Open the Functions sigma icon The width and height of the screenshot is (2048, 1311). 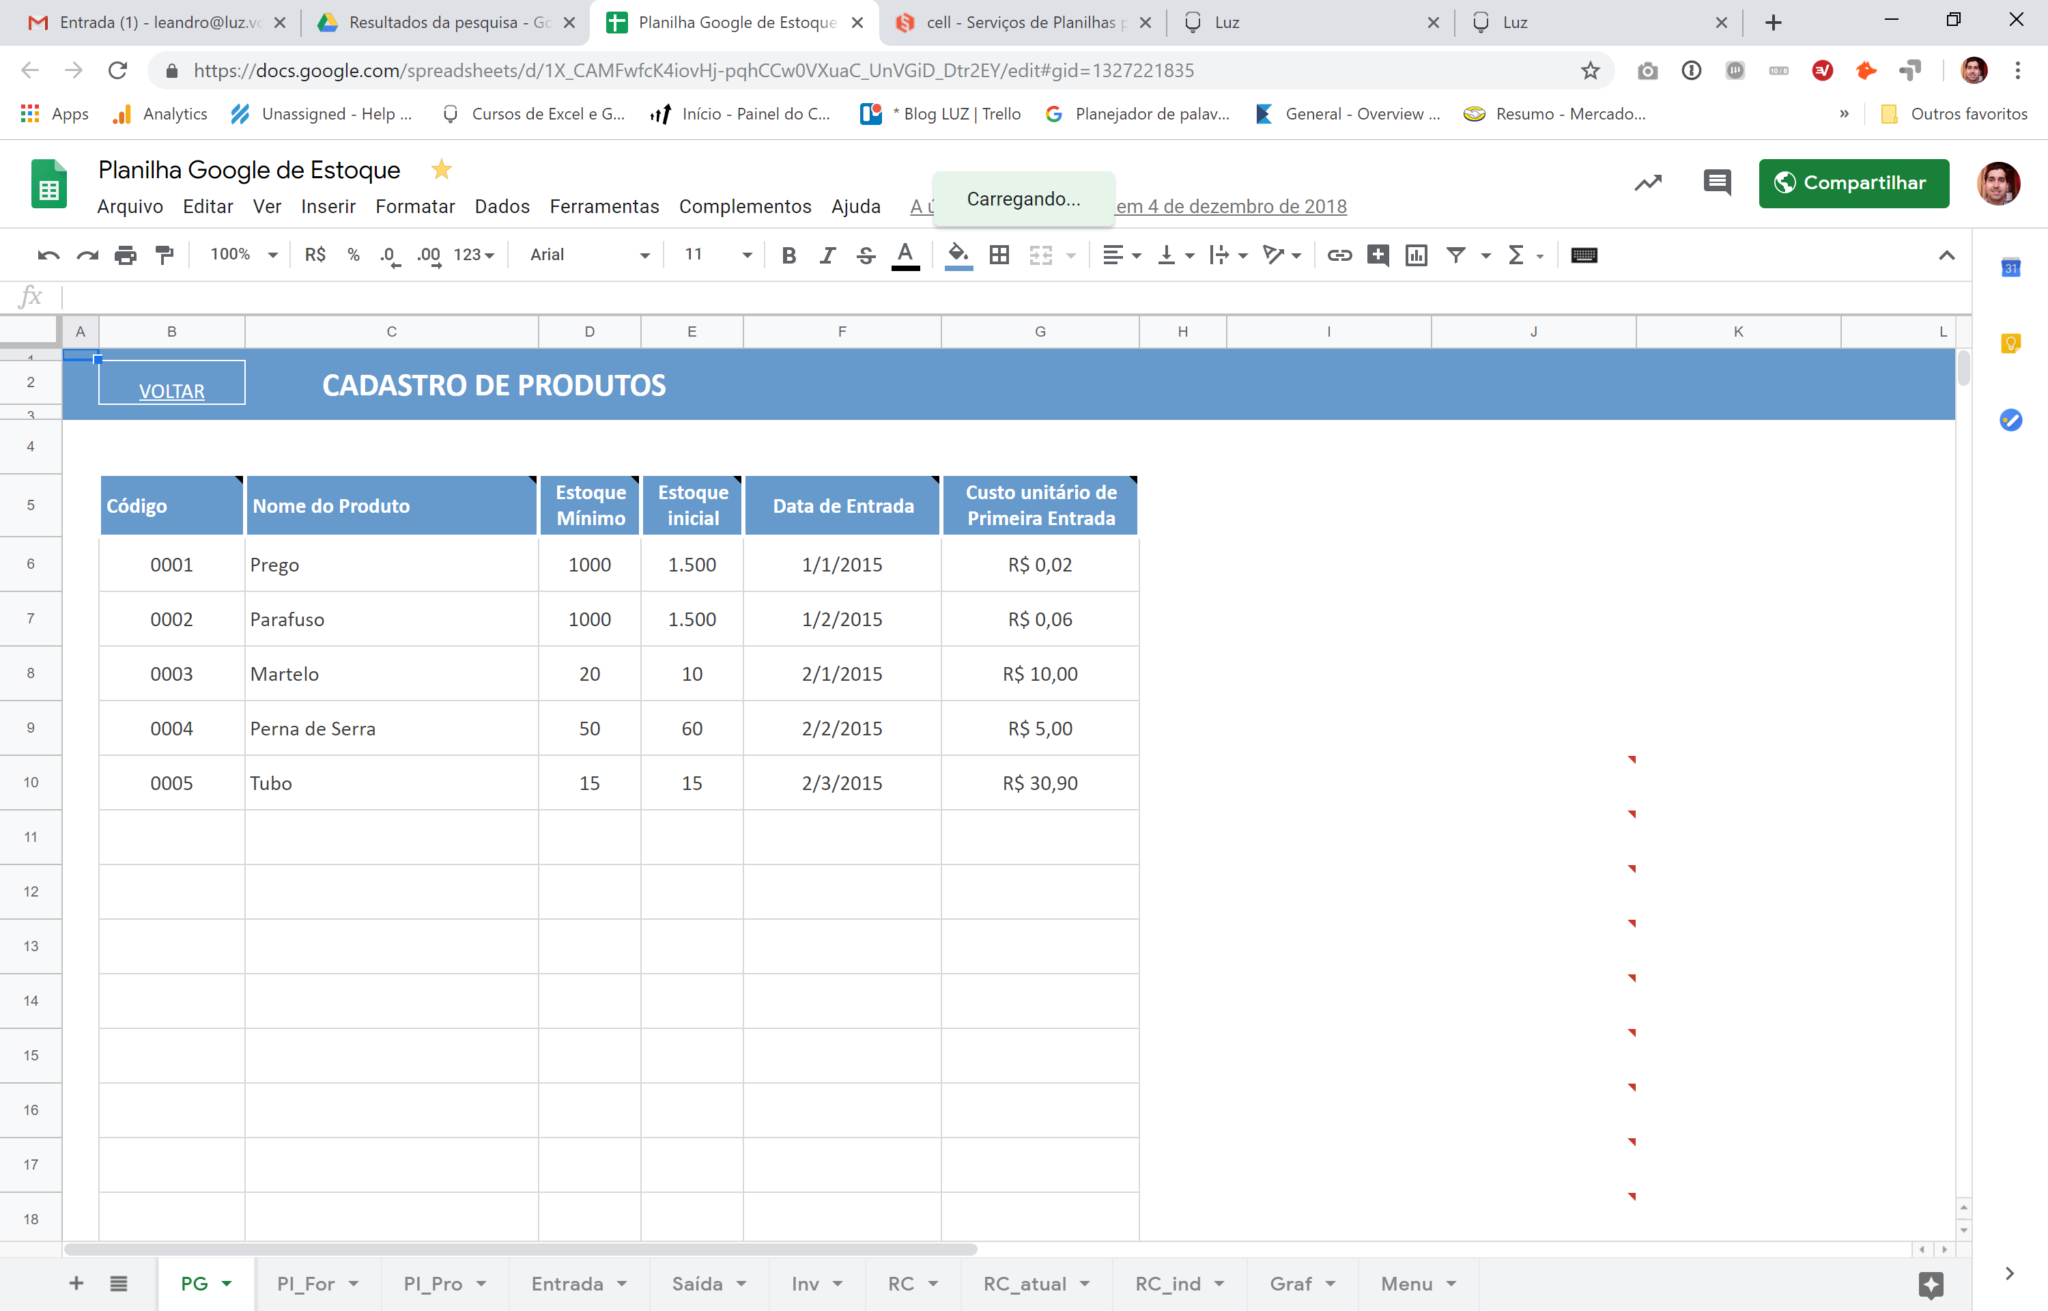coord(1516,255)
